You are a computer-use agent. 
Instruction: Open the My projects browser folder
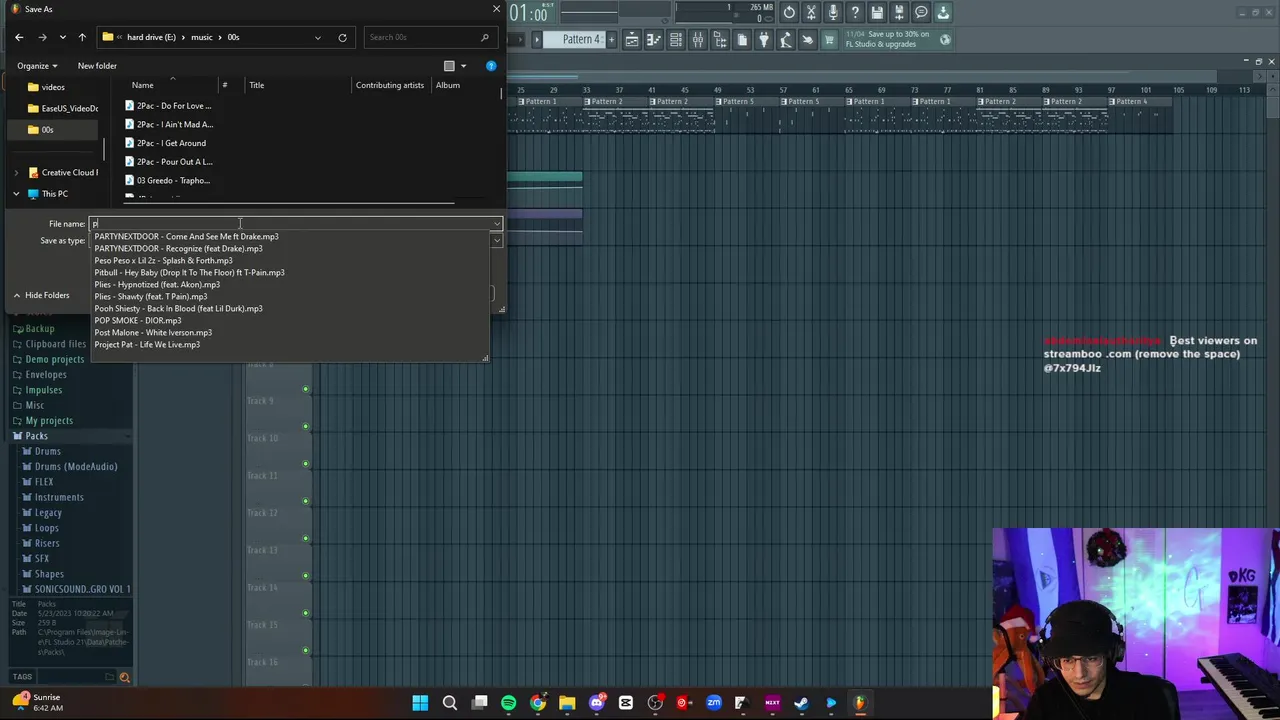pyautogui.click(x=49, y=420)
